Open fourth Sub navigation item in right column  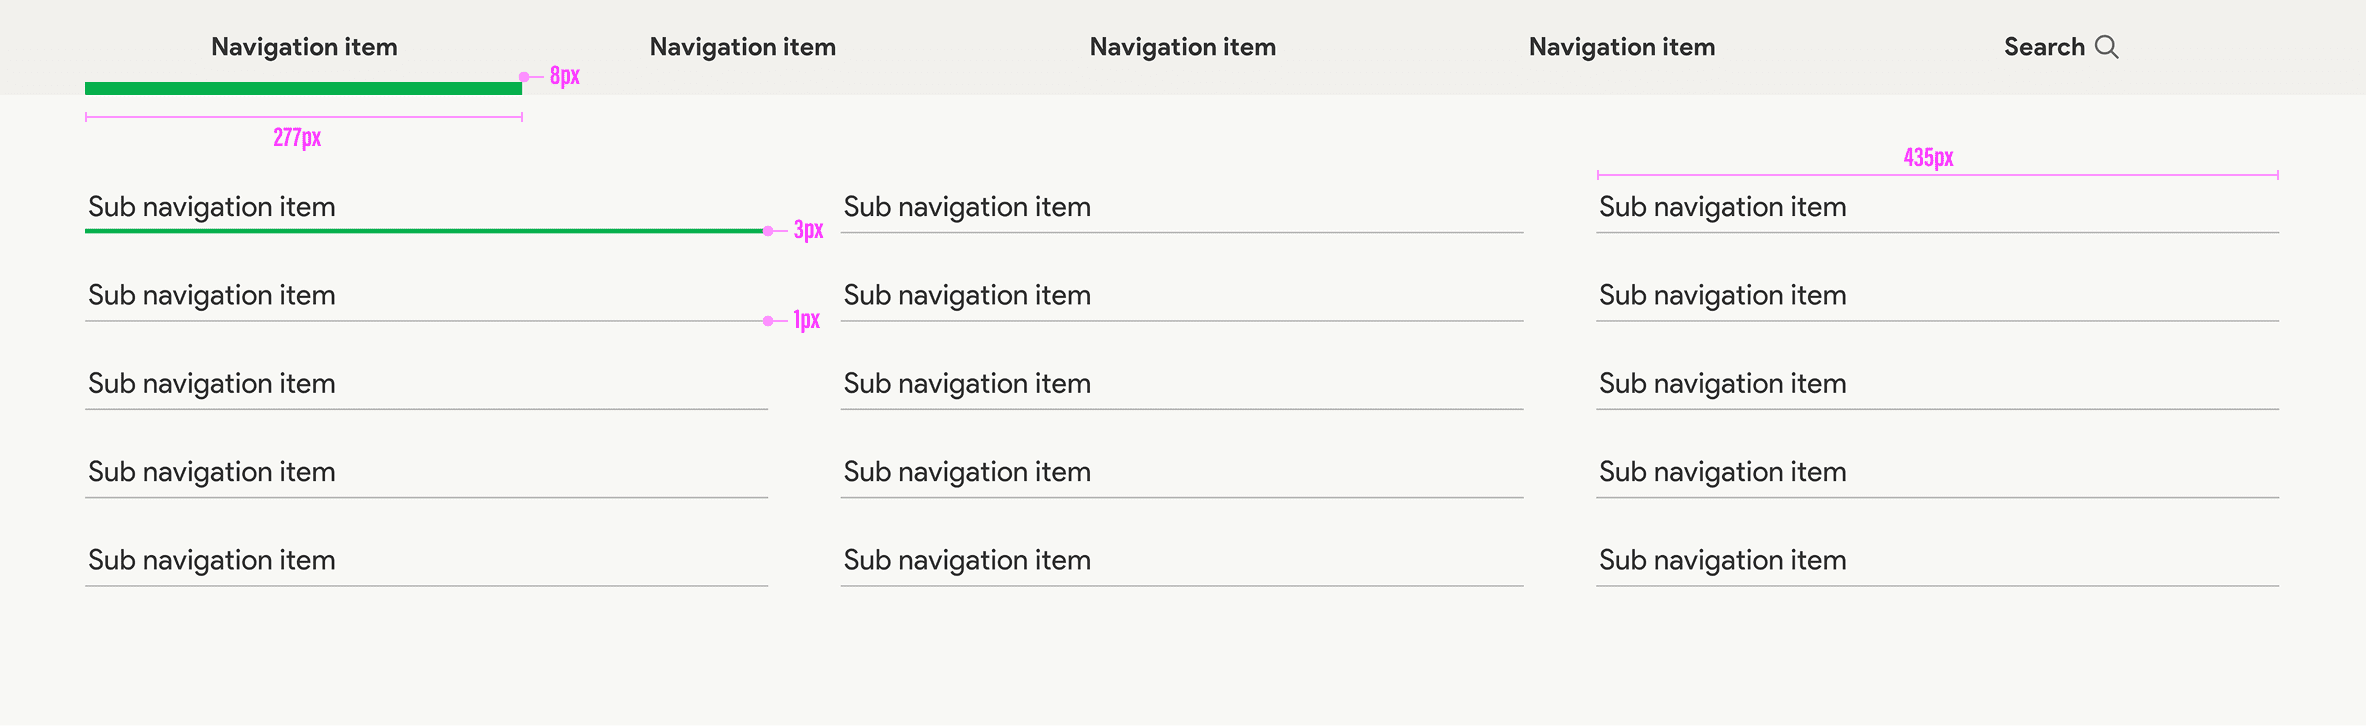(1722, 471)
